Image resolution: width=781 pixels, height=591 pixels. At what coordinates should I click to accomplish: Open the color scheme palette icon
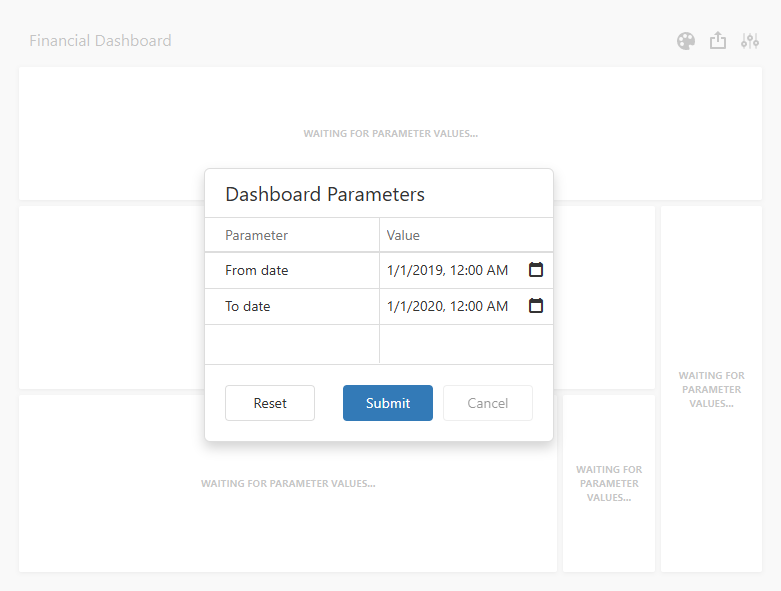[686, 41]
